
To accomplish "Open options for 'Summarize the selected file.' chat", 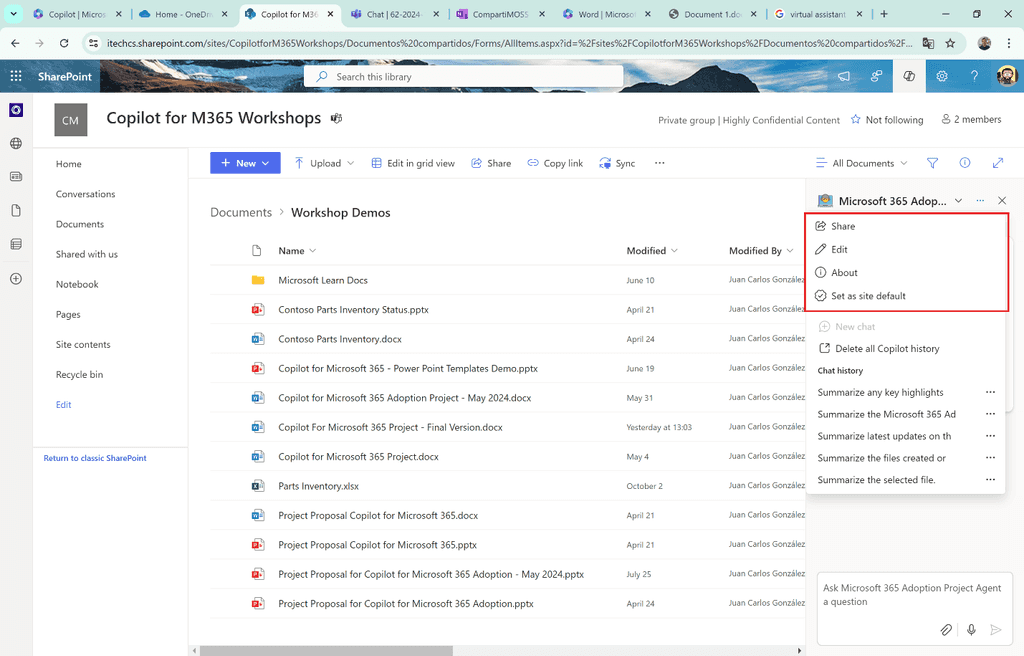I will (x=990, y=480).
